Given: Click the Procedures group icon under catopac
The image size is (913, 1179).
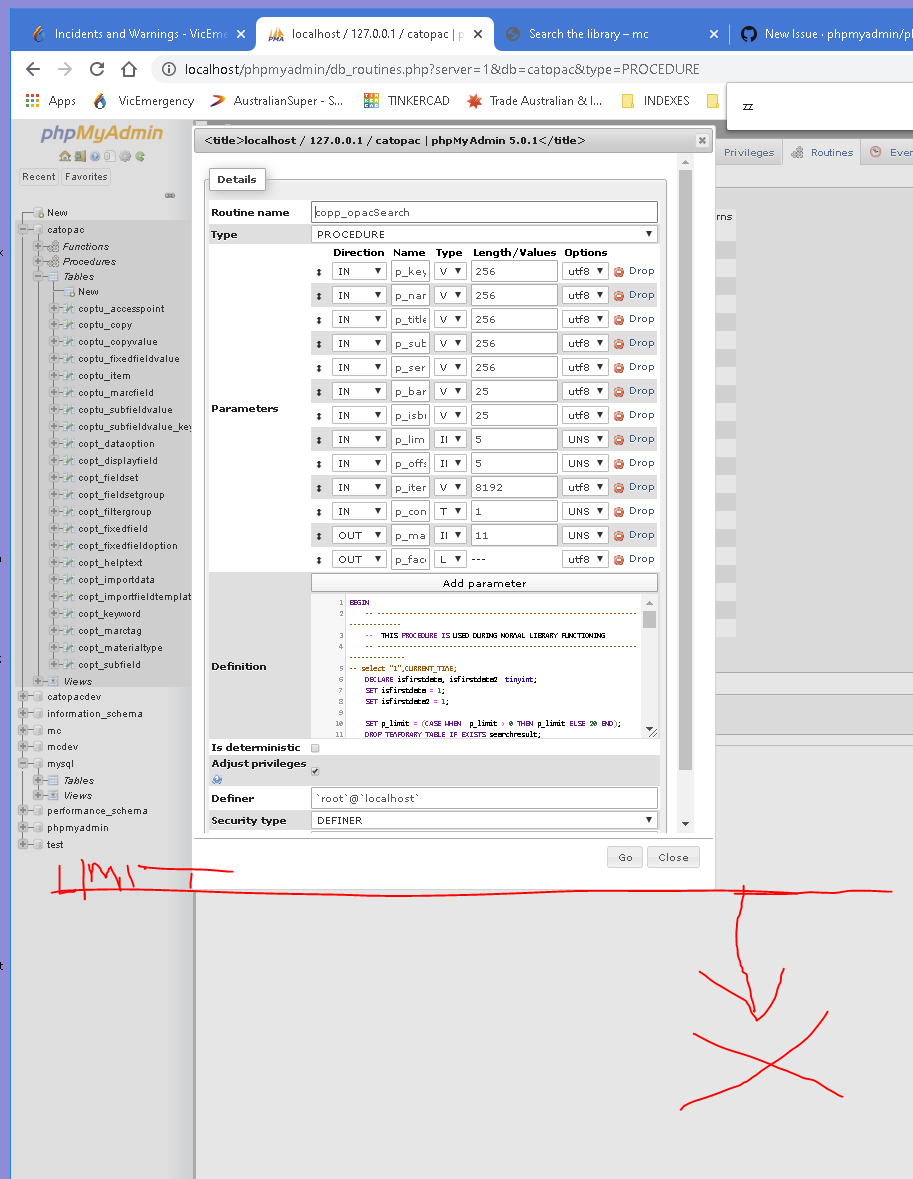Looking at the screenshot, I should pyautogui.click(x=53, y=262).
